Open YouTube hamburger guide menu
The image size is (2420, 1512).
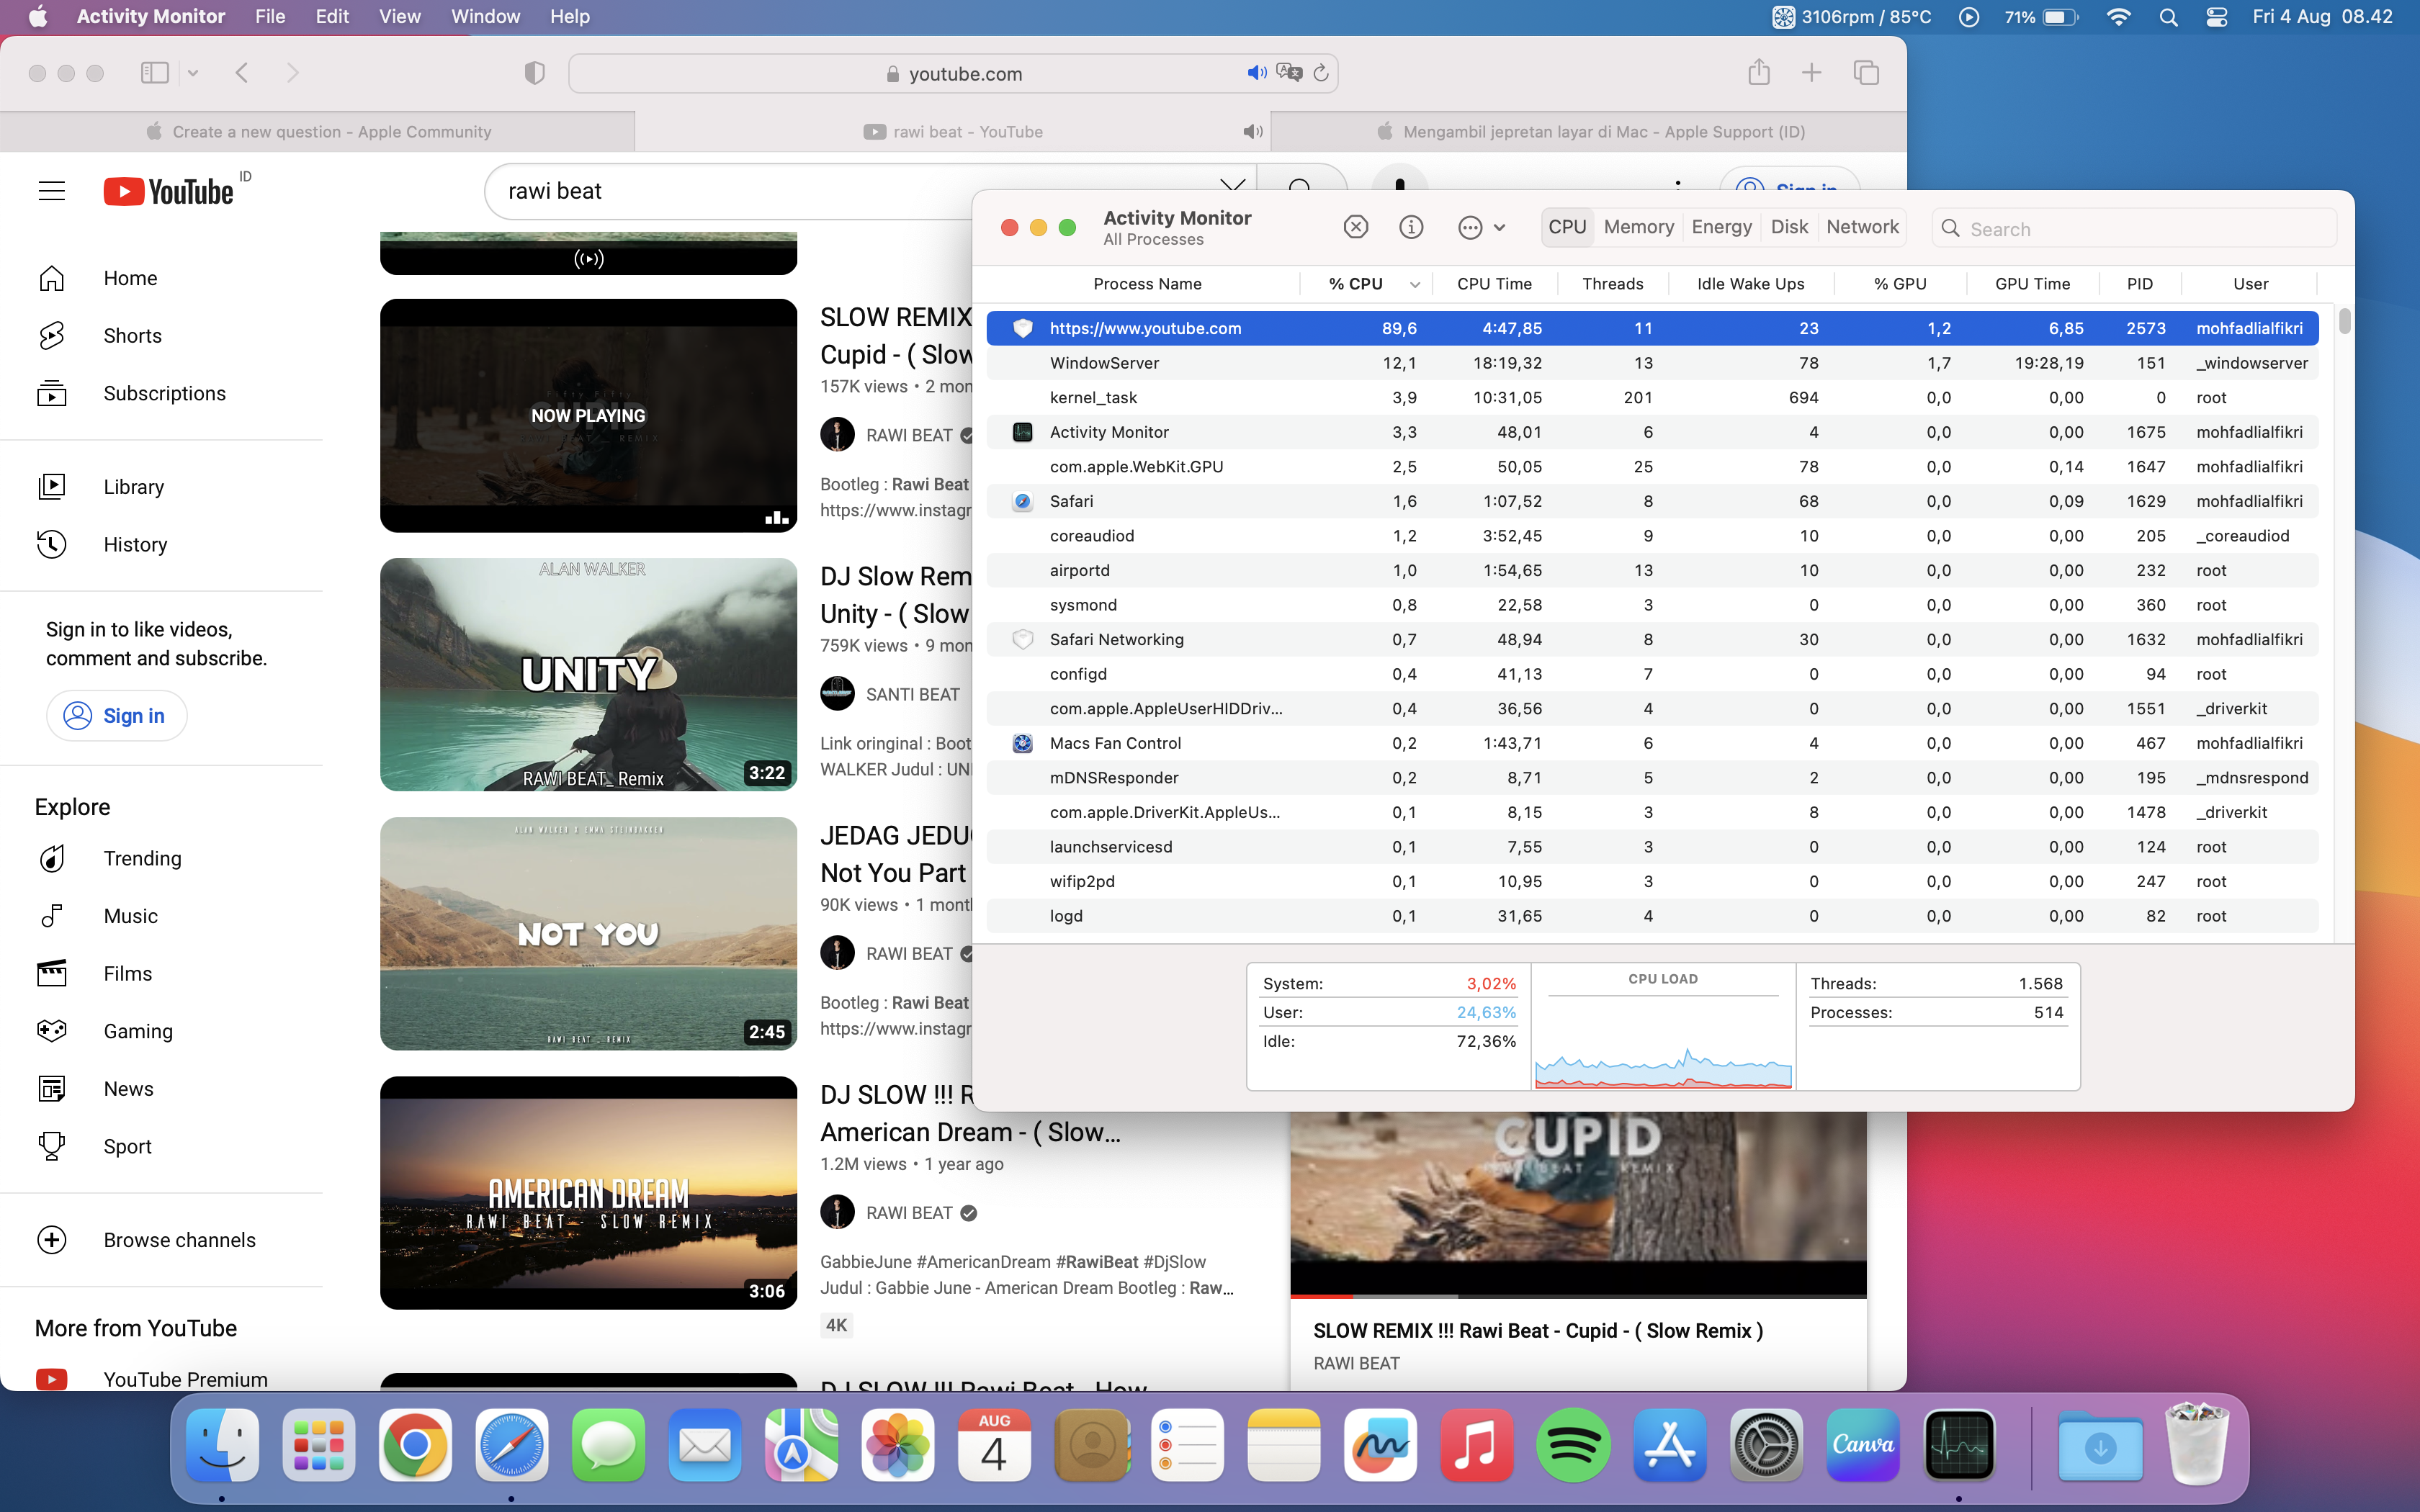[x=52, y=191]
